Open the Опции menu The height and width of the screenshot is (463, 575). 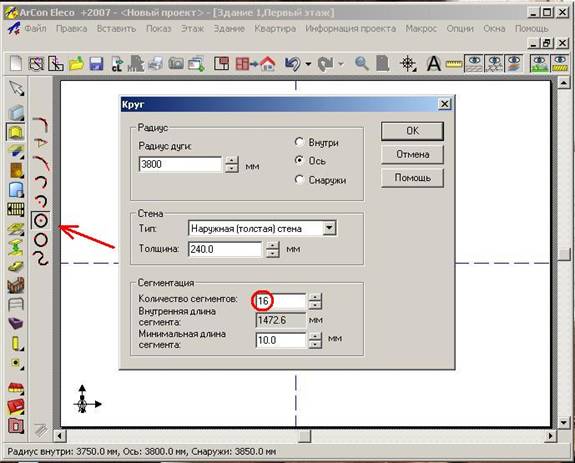pos(459,28)
